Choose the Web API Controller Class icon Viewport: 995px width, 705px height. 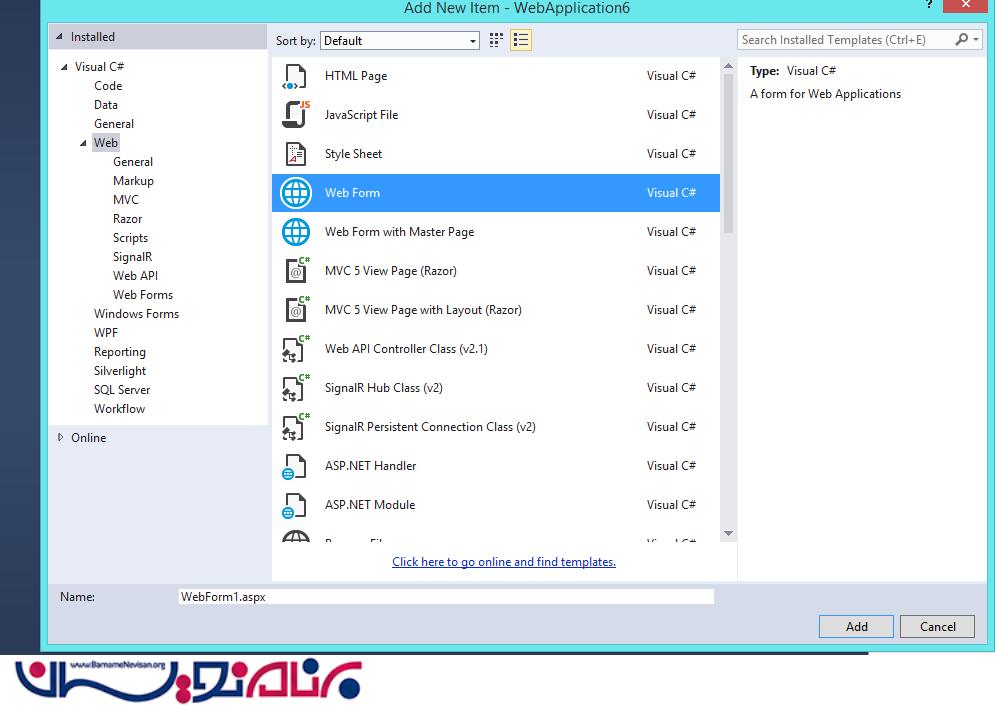tap(295, 349)
